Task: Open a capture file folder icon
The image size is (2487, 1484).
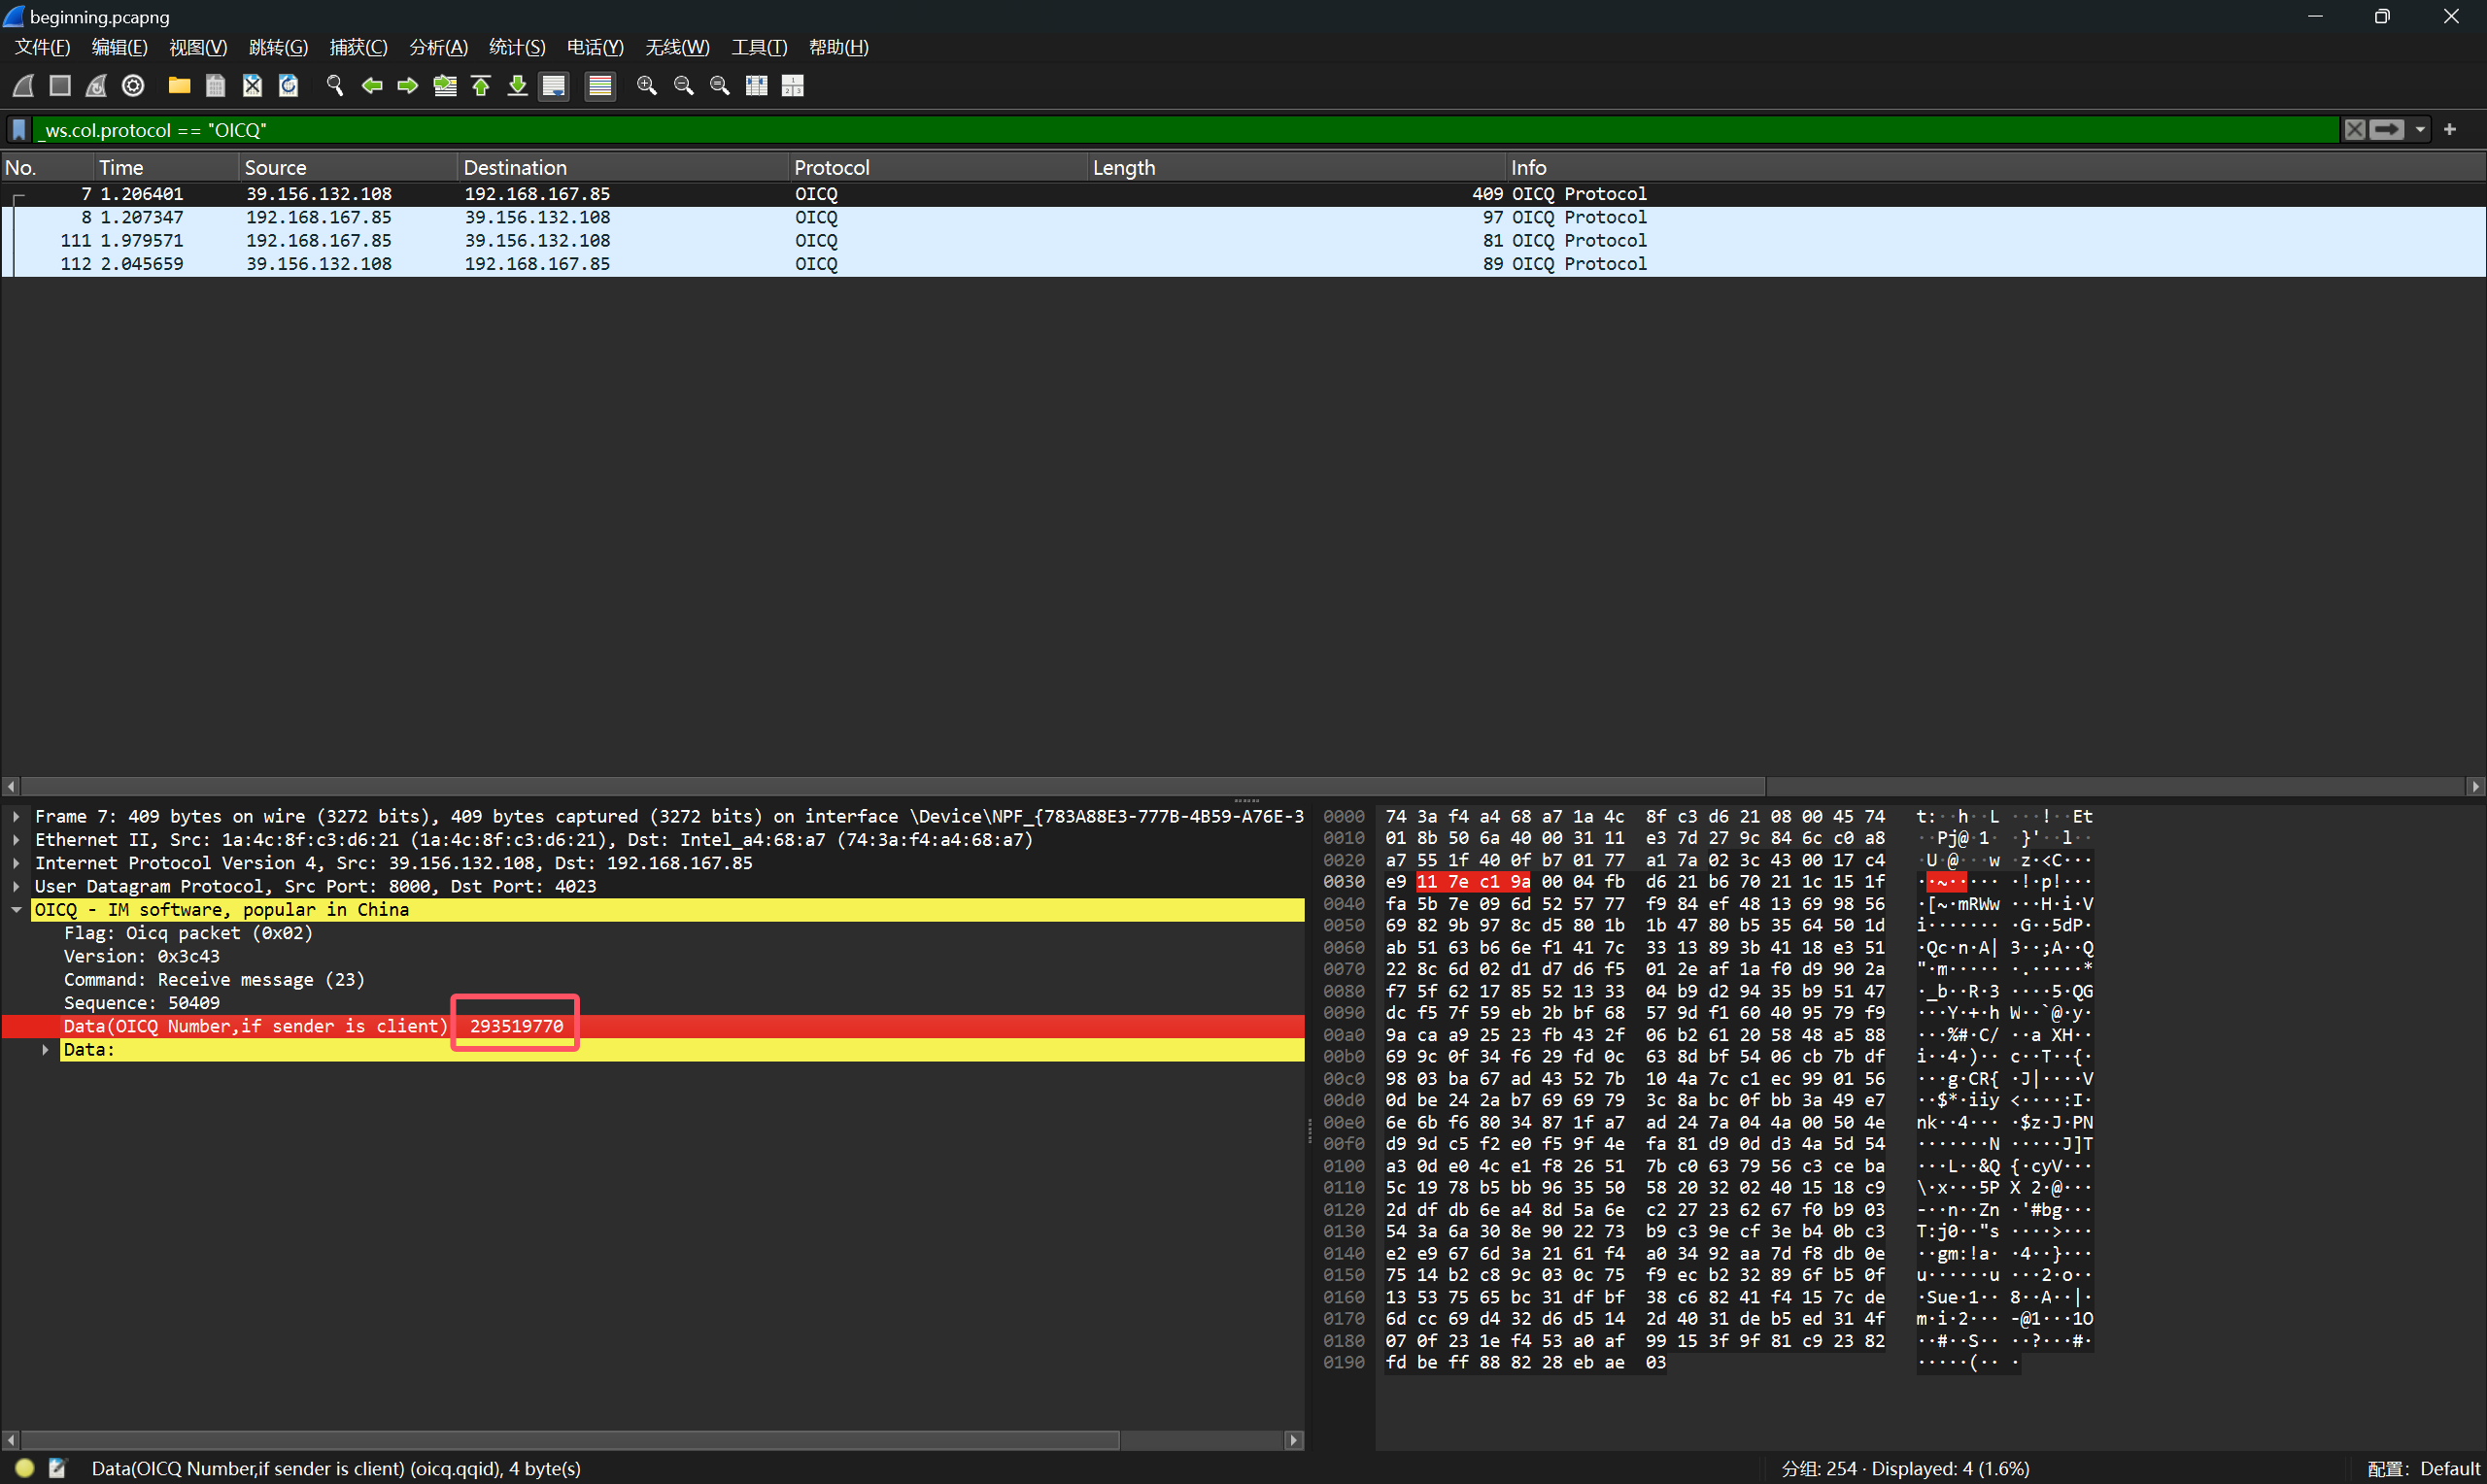Action: point(179,86)
